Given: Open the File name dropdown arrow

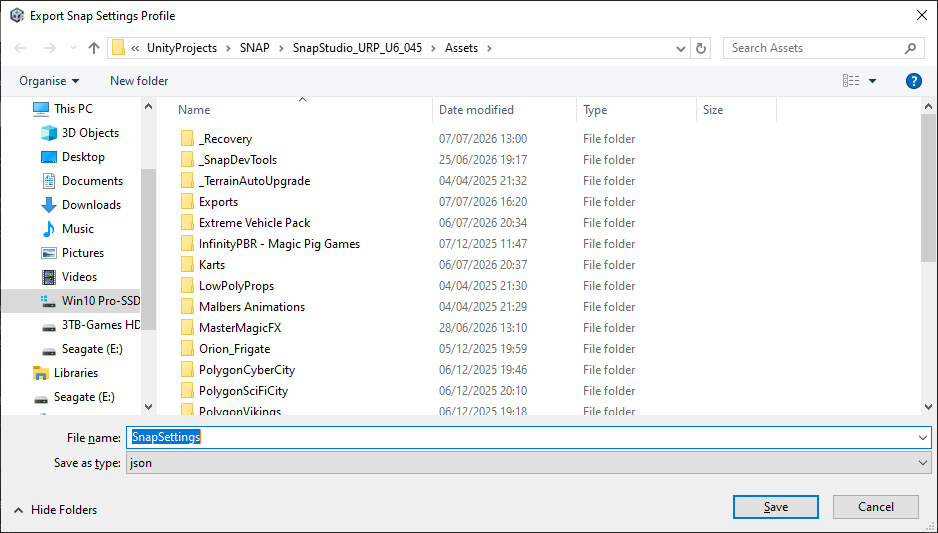Looking at the screenshot, I should point(922,438).
